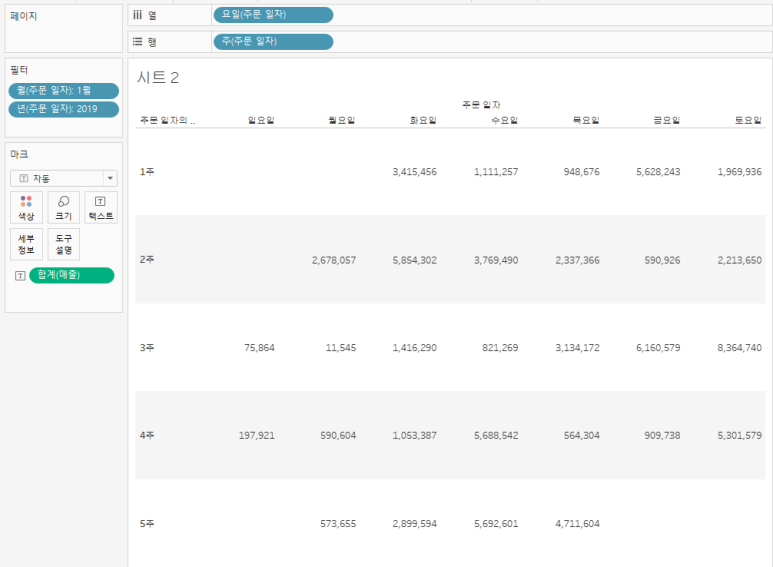Click the cell value 909,738

[662, 436]
